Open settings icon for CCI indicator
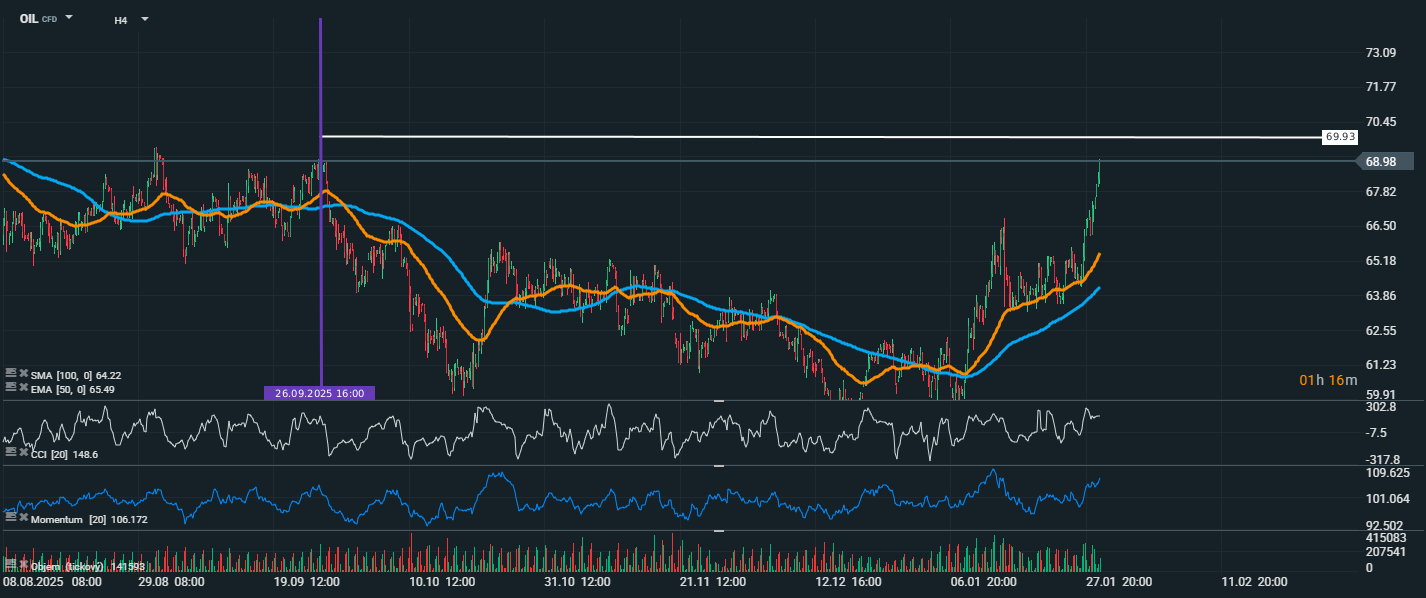The image size is (1426, 598). 10,453
